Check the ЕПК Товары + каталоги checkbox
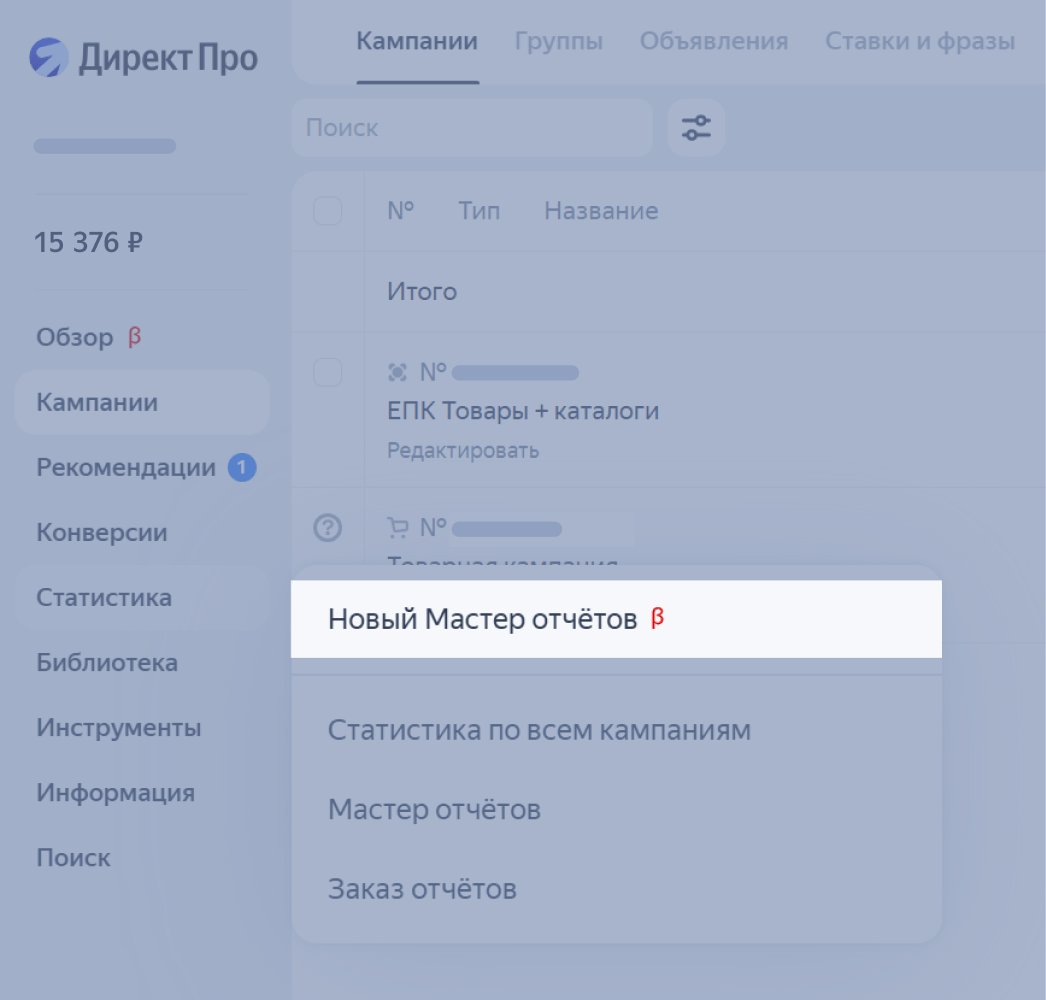The image size is (1046, 1000). click(x=328, y=373)
